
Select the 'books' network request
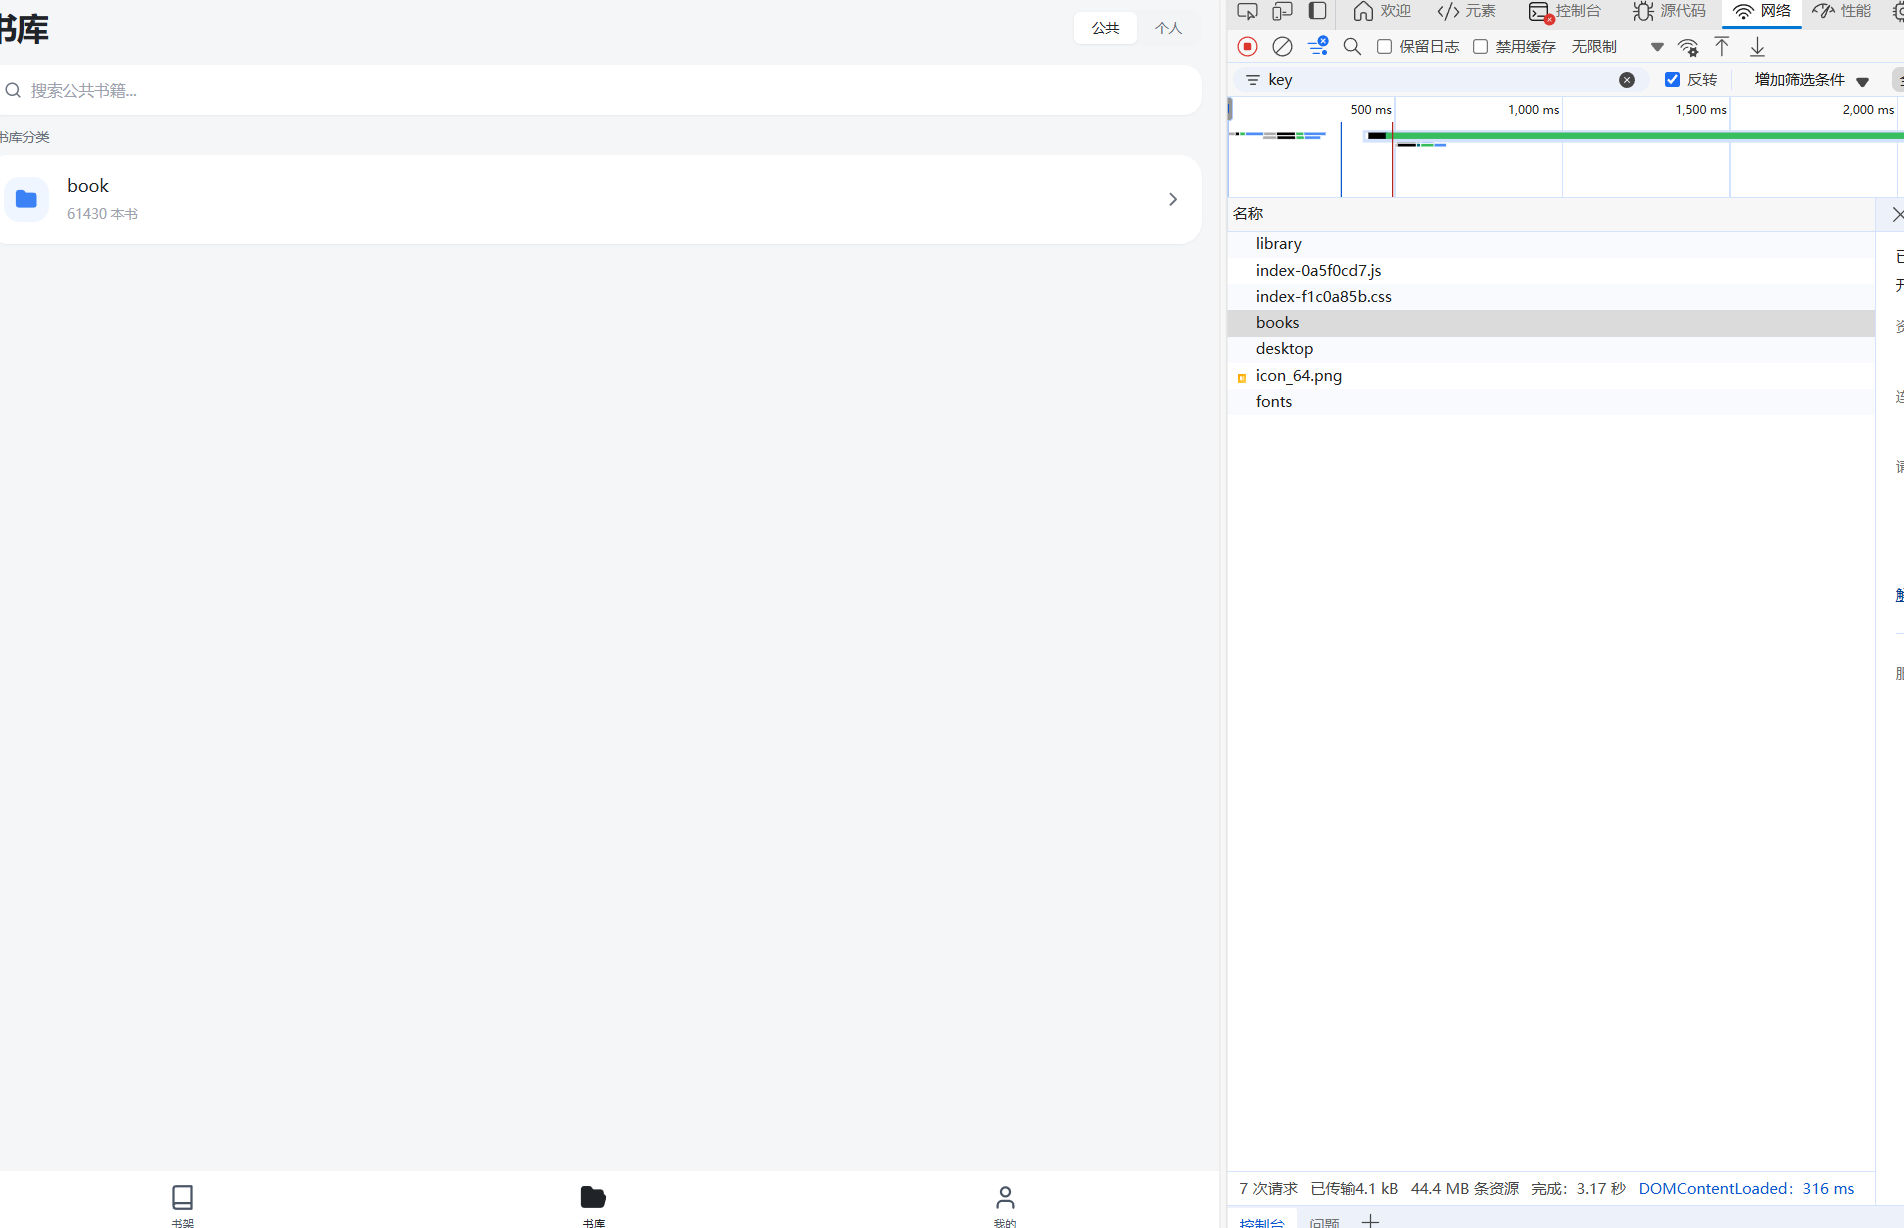(x=1550, y=322)
